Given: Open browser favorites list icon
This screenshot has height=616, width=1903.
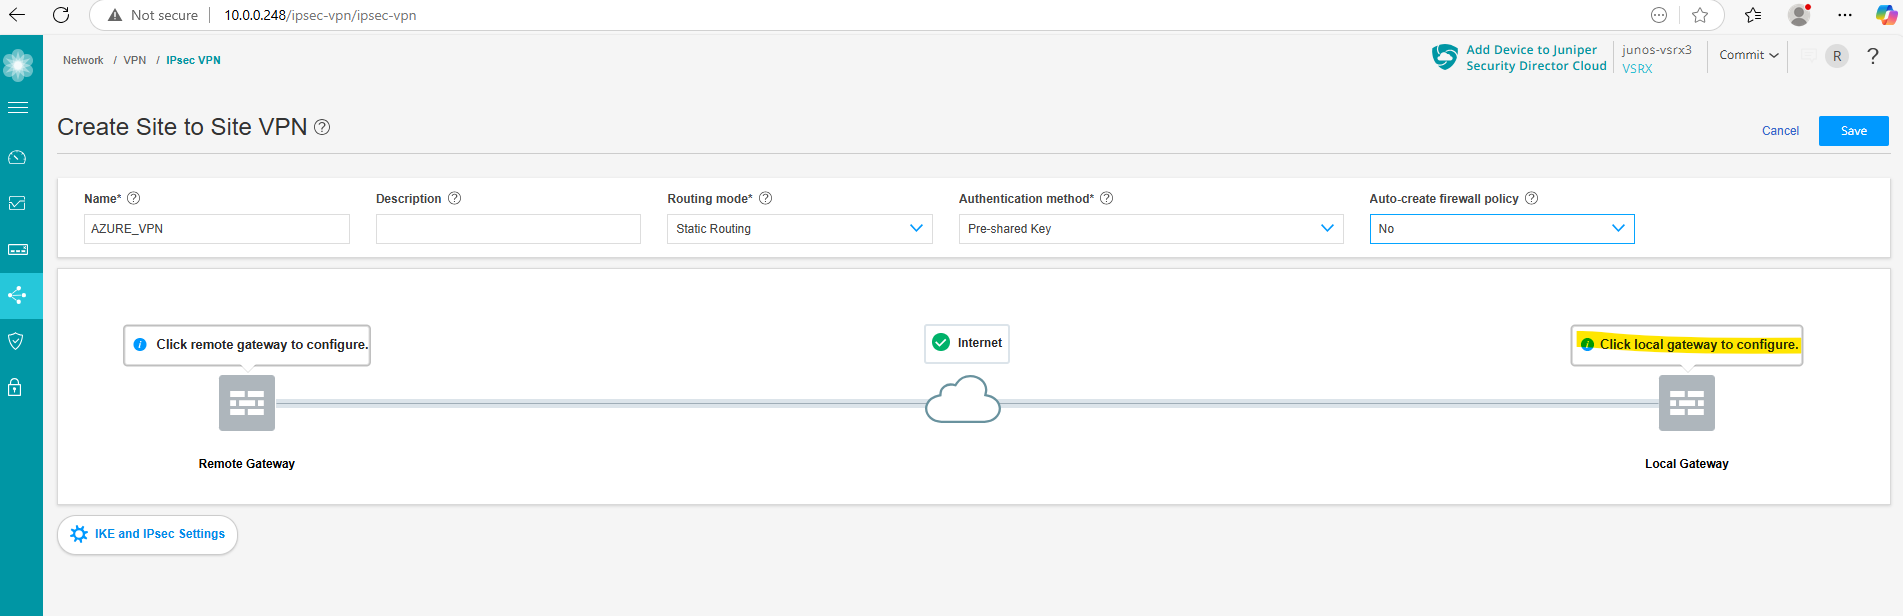Looking at the screenshot, I should (x=1753, y=15).
